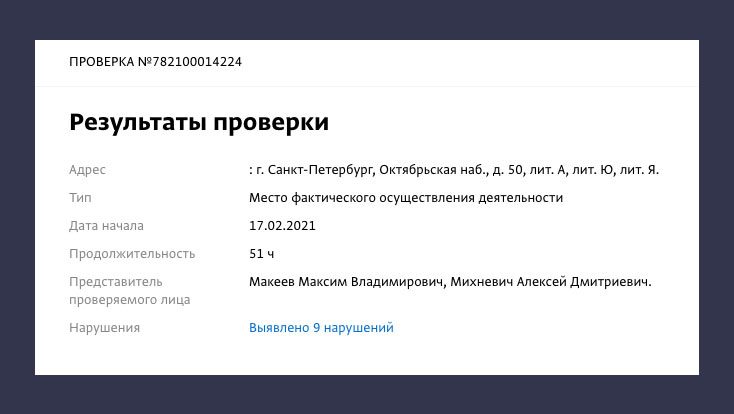The image size is (734, 414).
Task: Click the inspection number 782100014224
Action: 194,62
